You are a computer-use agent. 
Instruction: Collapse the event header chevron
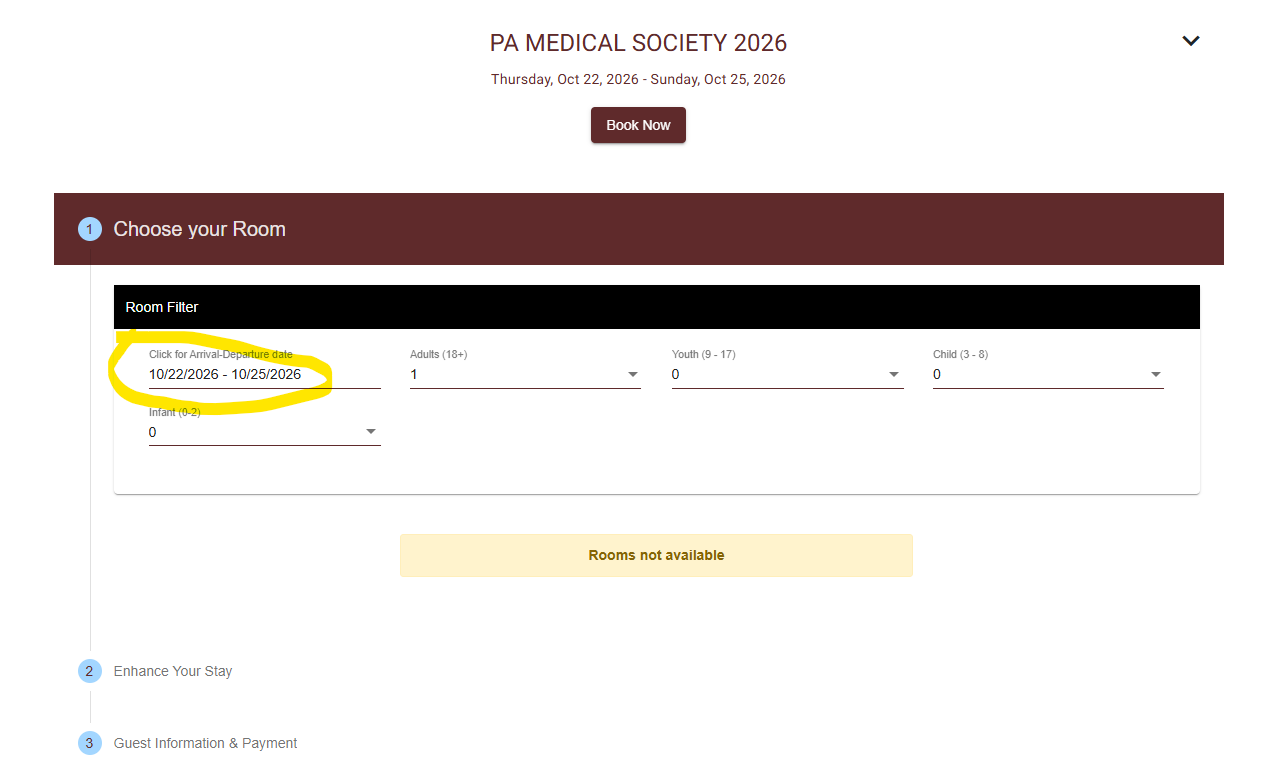click(x=1190, y=41)
